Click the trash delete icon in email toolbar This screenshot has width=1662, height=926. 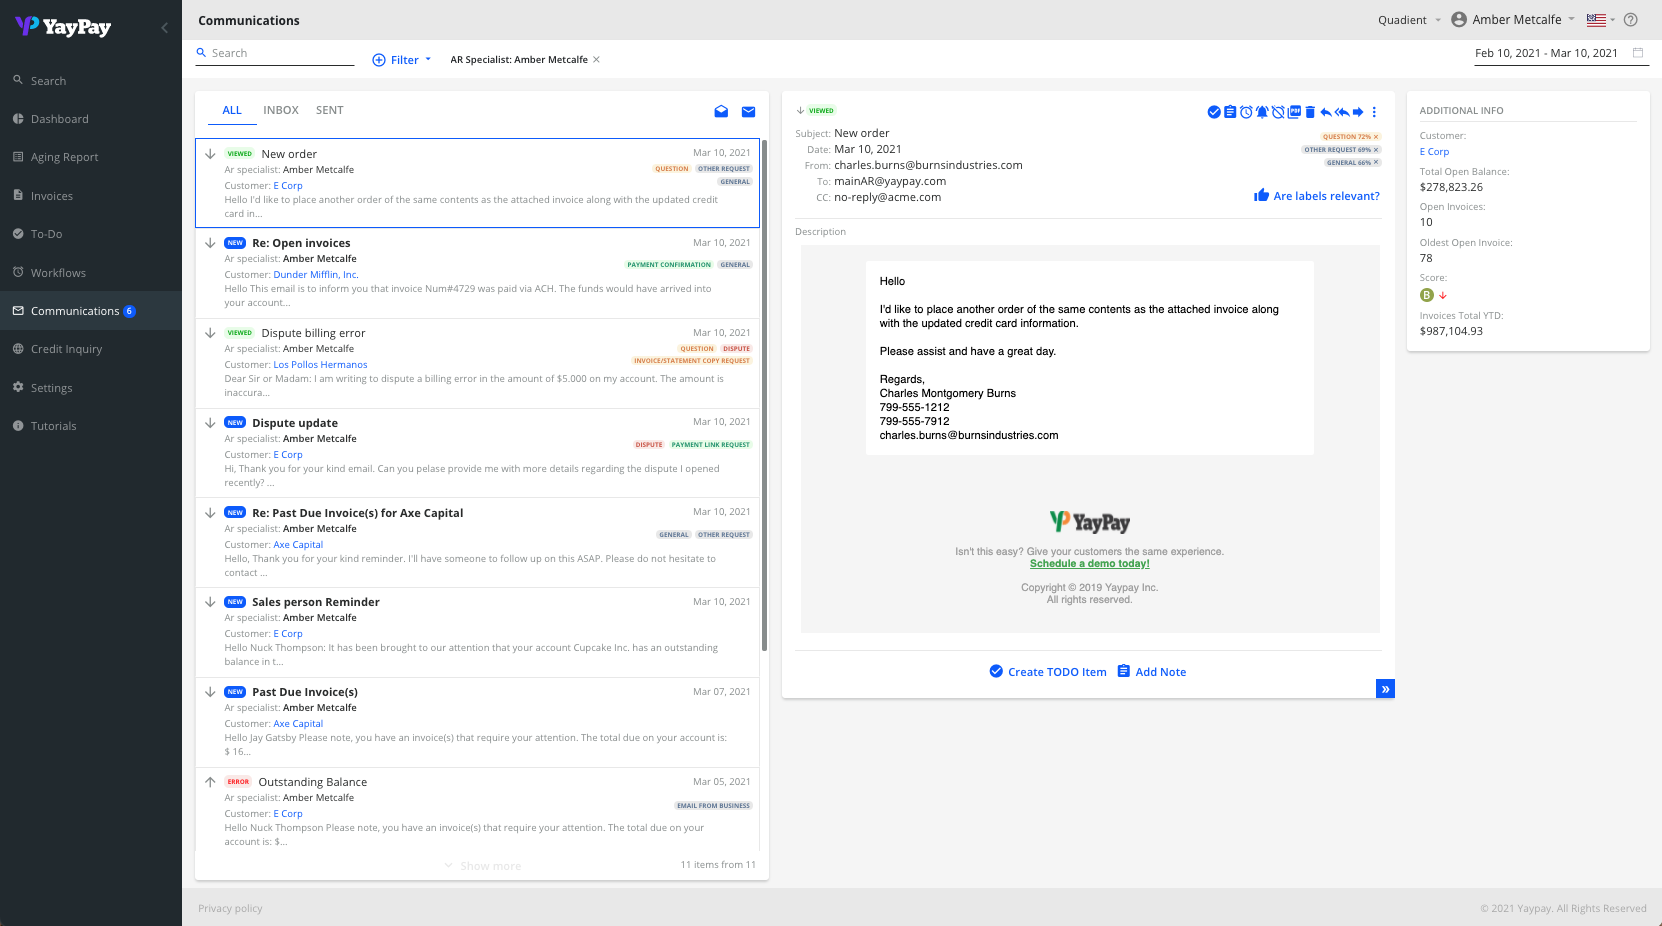click(x=1310, y=112)
